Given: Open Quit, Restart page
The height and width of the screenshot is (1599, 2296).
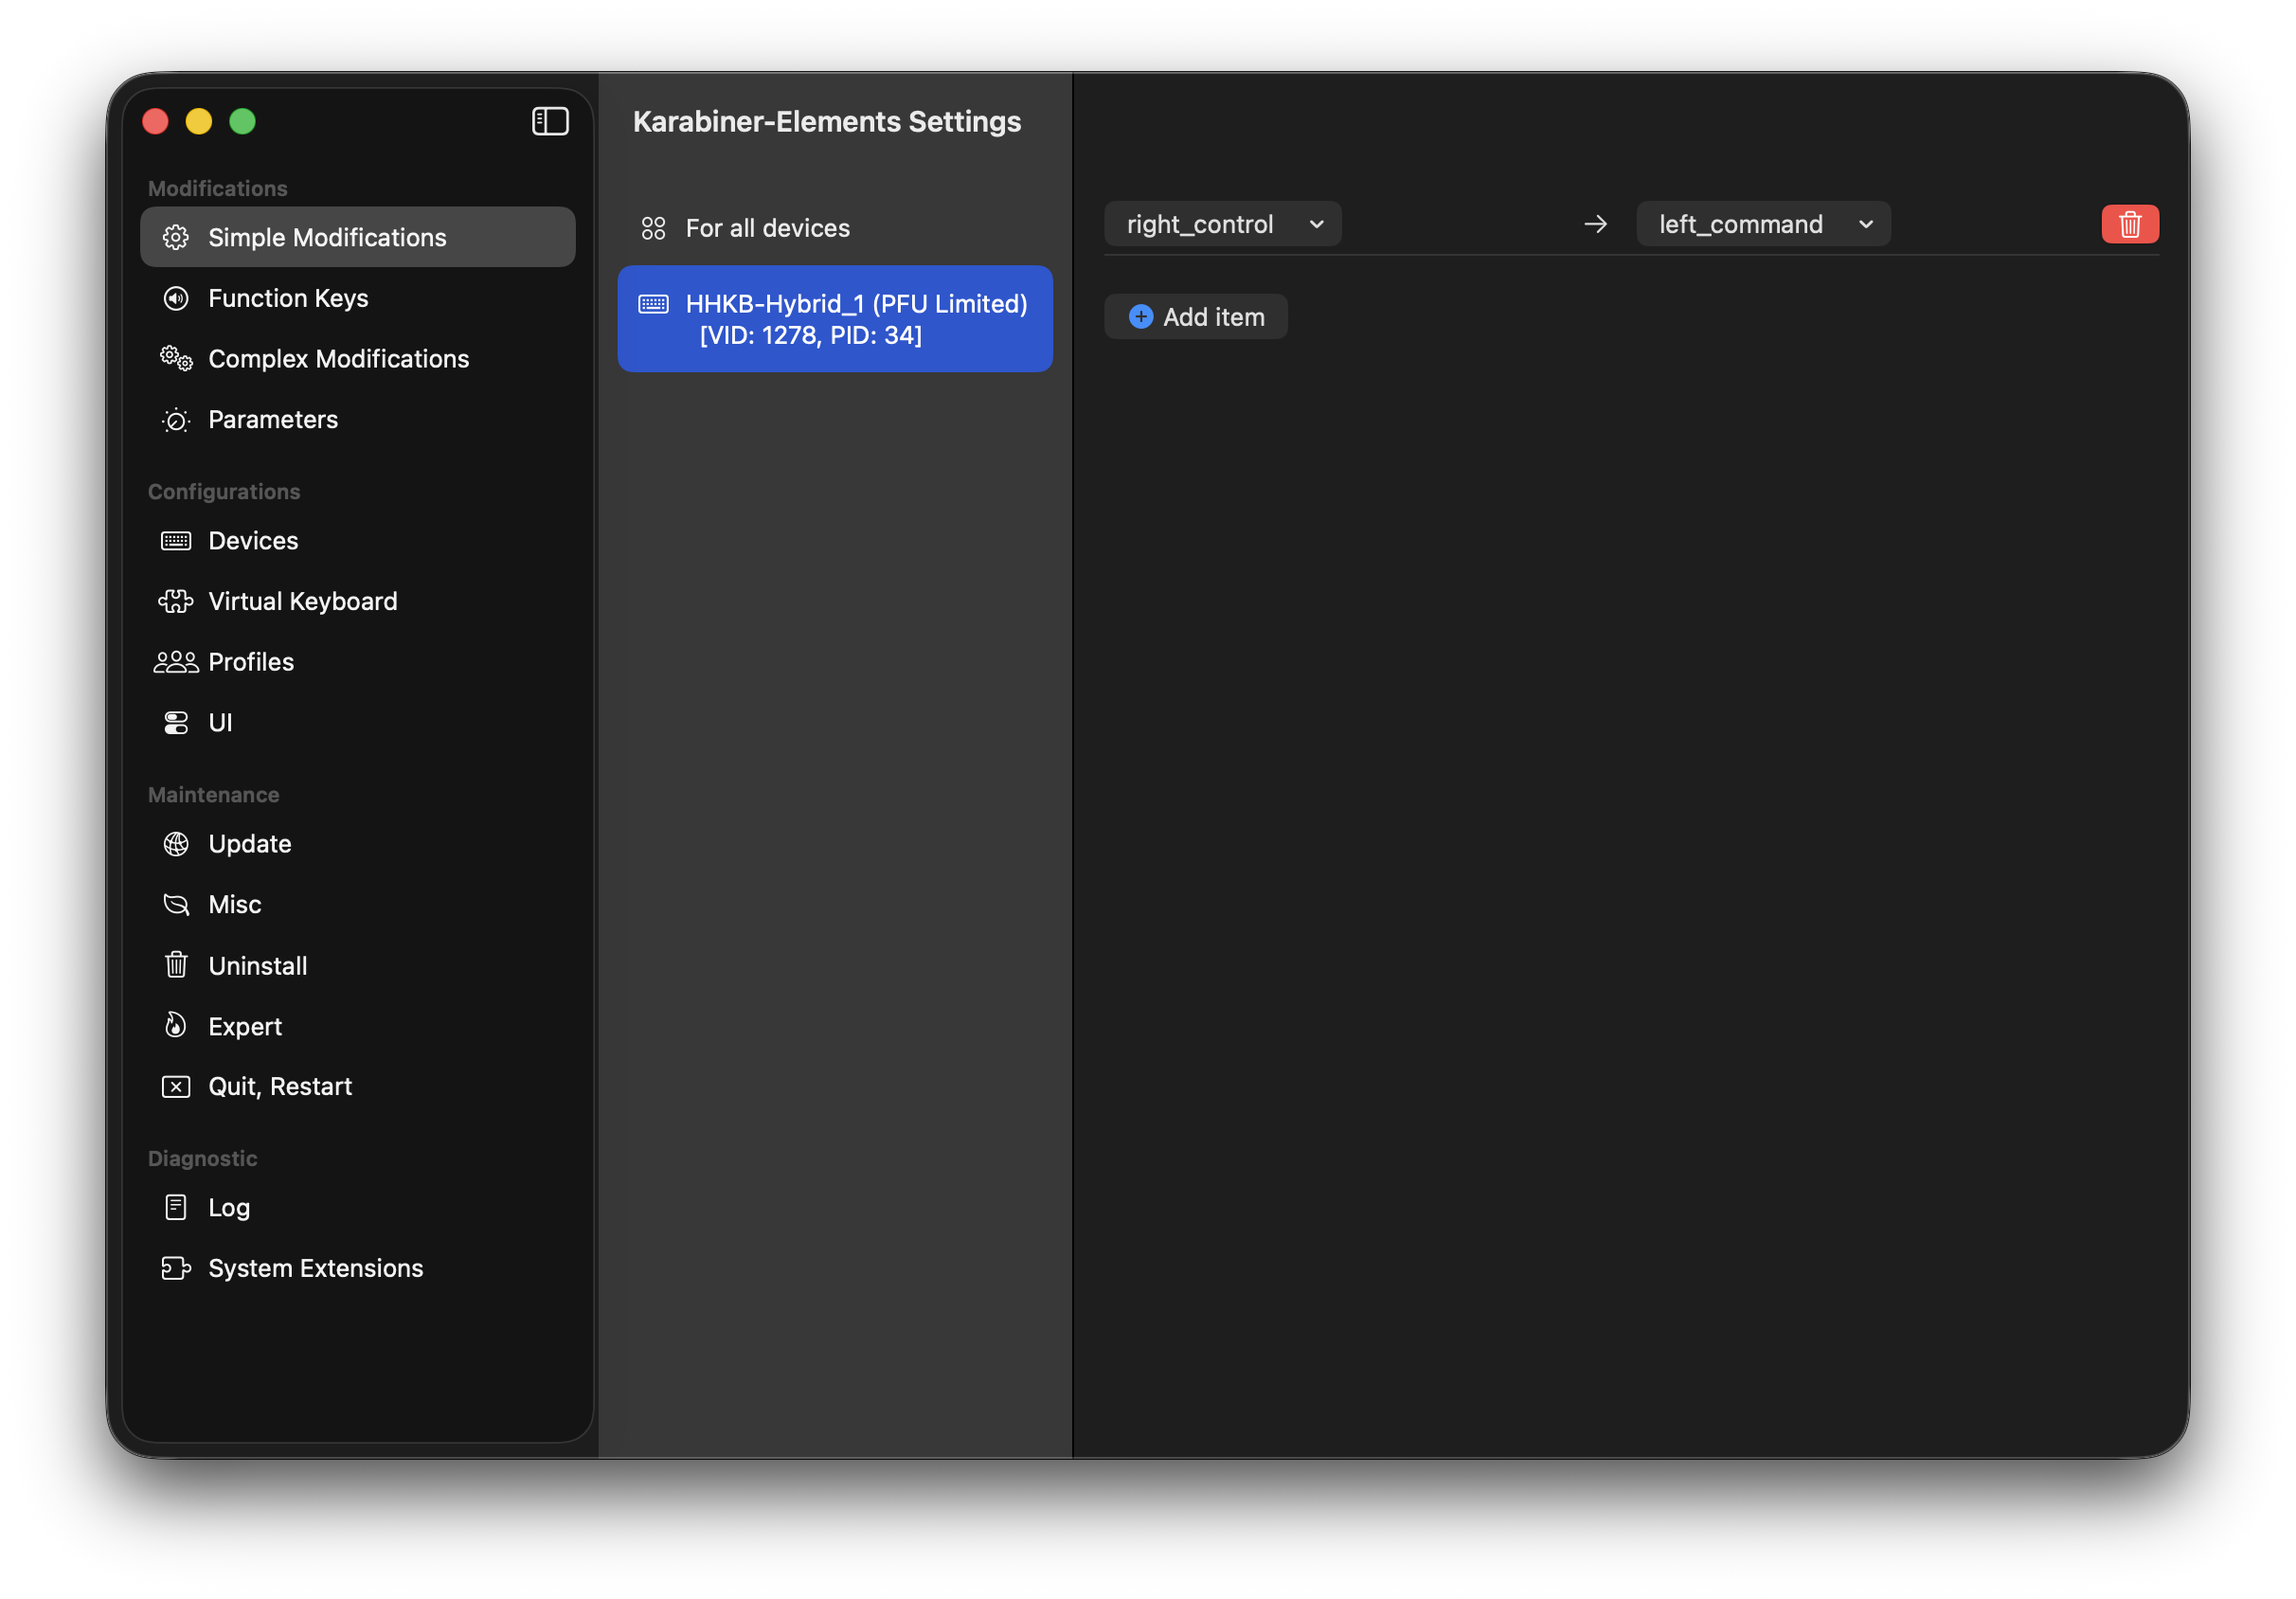Looking at the screenshot, I should click(358, 1087).
